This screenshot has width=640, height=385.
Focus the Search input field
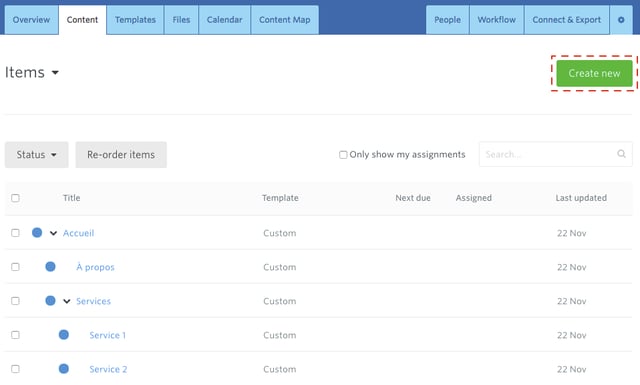[556, 154]
